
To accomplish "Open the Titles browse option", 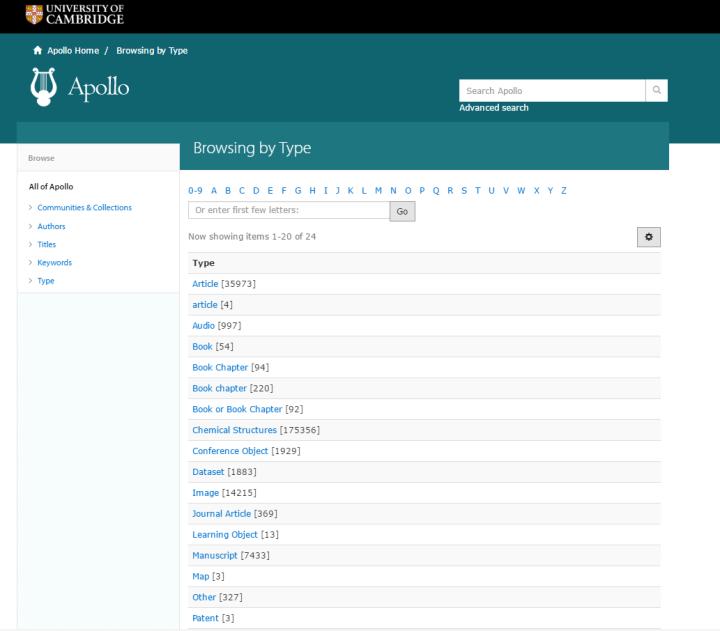I will tap(47, 244).
